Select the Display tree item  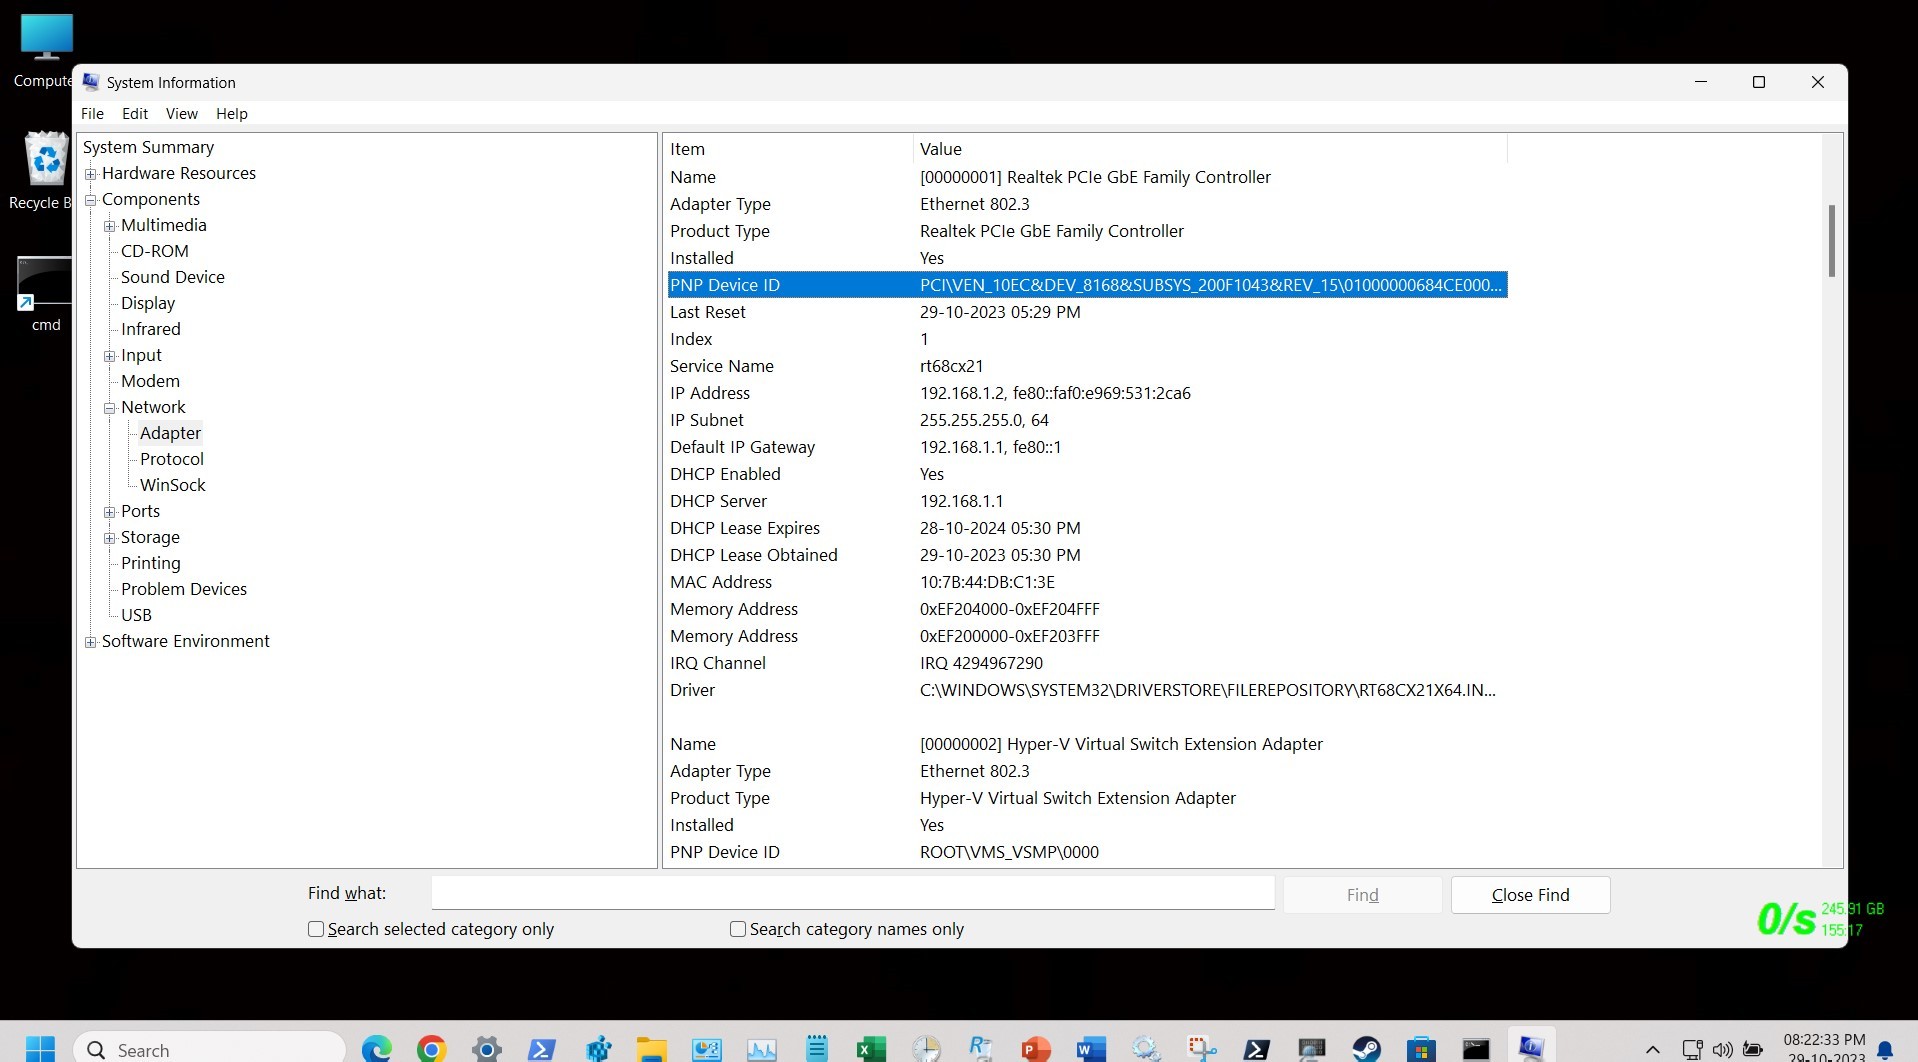[x=148, y=303]
